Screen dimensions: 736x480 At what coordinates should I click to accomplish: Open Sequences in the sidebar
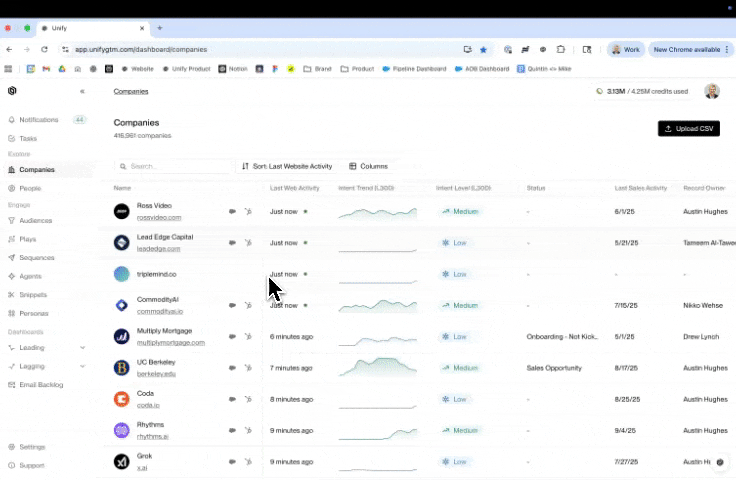click(x=37, y=258)
